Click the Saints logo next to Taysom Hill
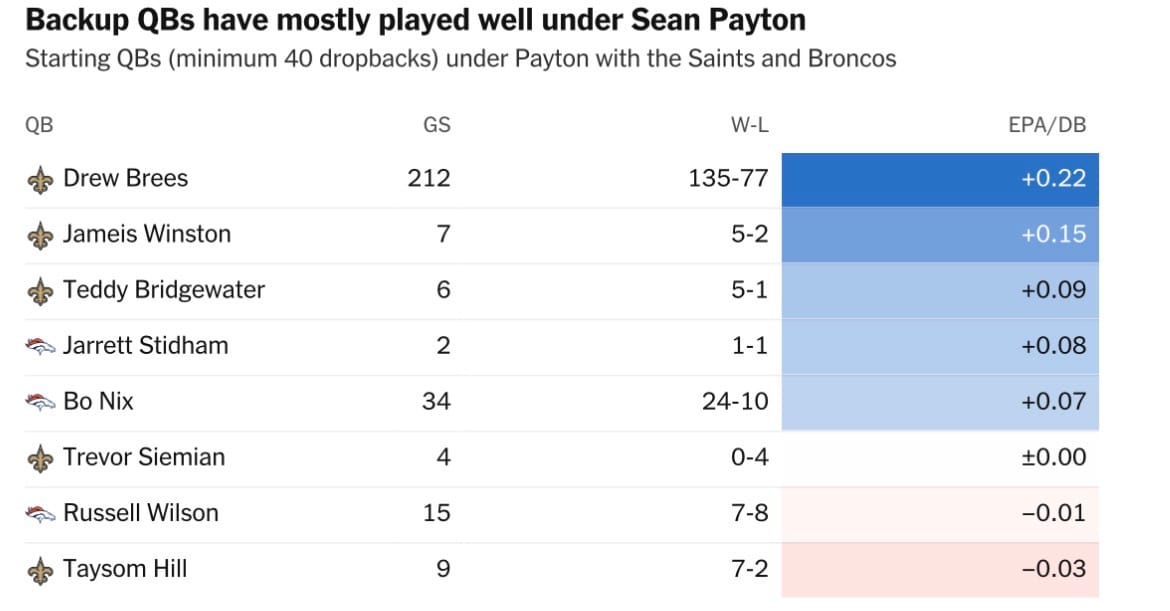1170x611 pixels. point(40,570)
